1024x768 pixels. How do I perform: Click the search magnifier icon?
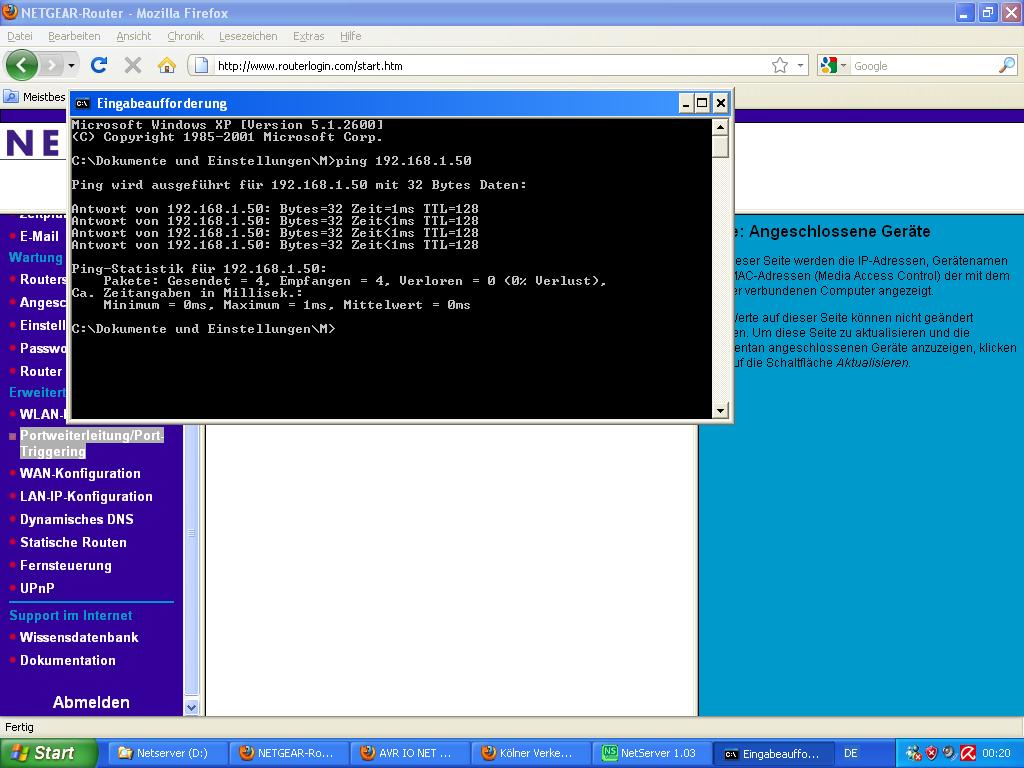pyautogui.click(x=1007, y=65)
